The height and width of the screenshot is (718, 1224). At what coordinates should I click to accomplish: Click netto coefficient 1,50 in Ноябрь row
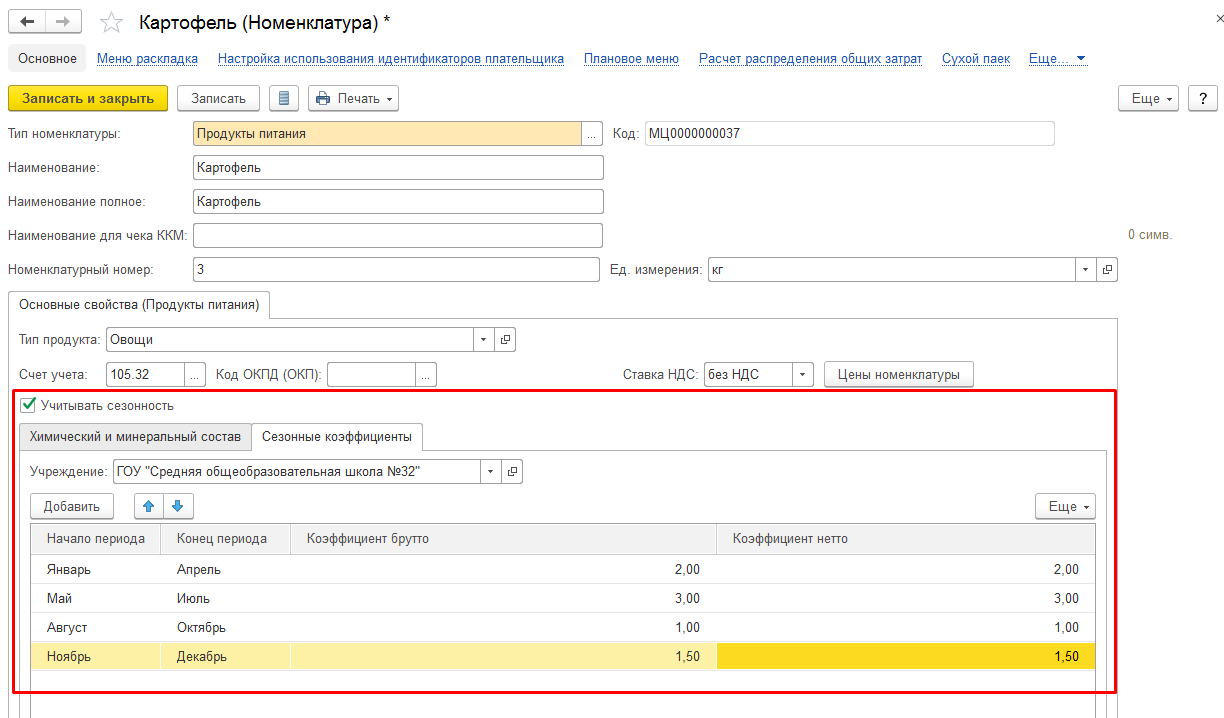(x=906, y=656)
